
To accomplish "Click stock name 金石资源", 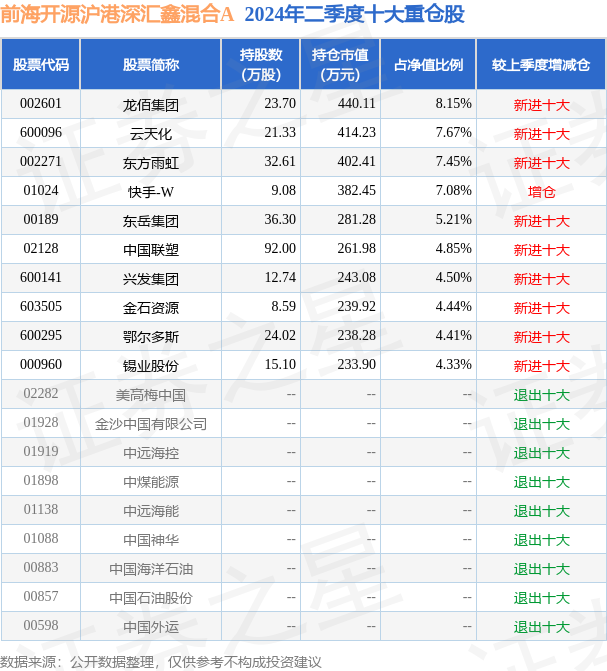I will (151, 308).
